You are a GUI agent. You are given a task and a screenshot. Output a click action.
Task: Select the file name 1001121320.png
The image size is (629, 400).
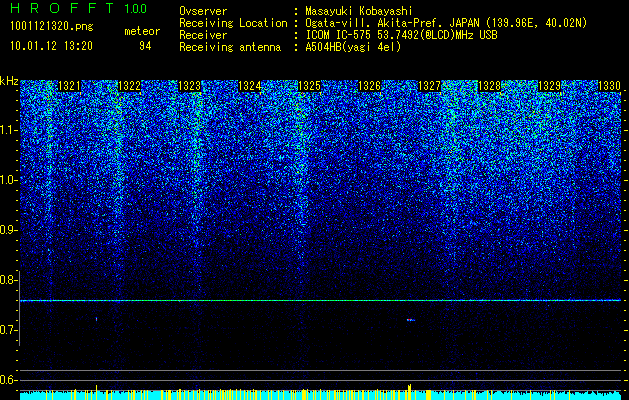[52, 27]
